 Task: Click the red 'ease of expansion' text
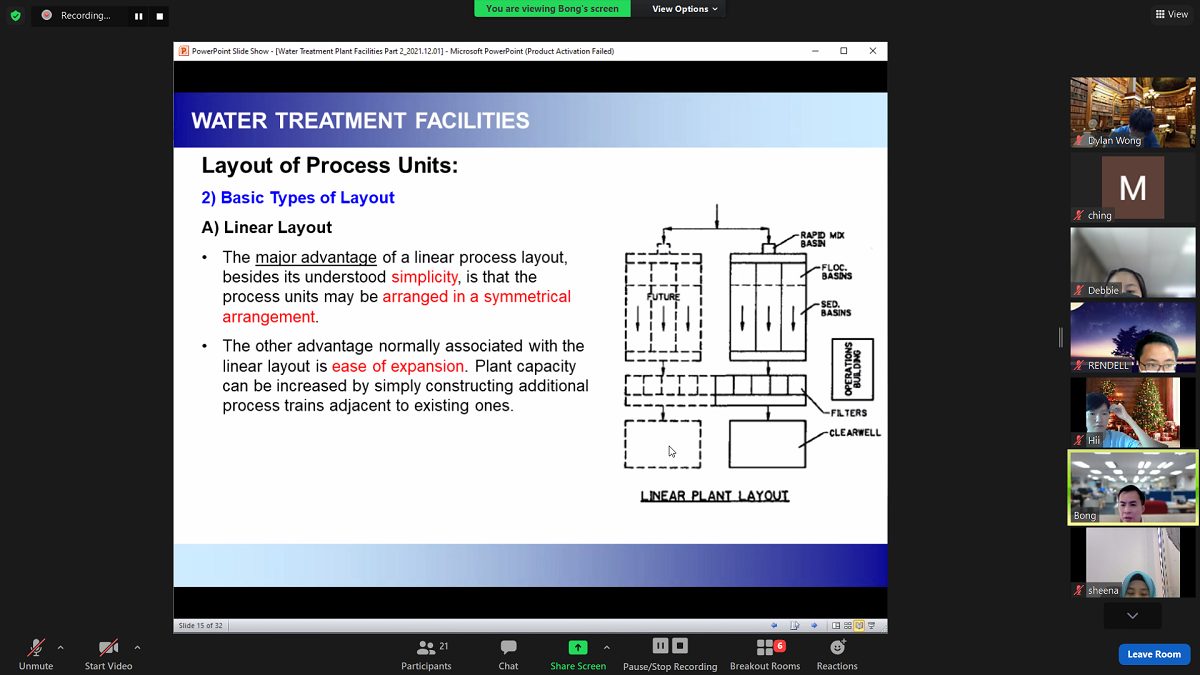tap(398, 367)
